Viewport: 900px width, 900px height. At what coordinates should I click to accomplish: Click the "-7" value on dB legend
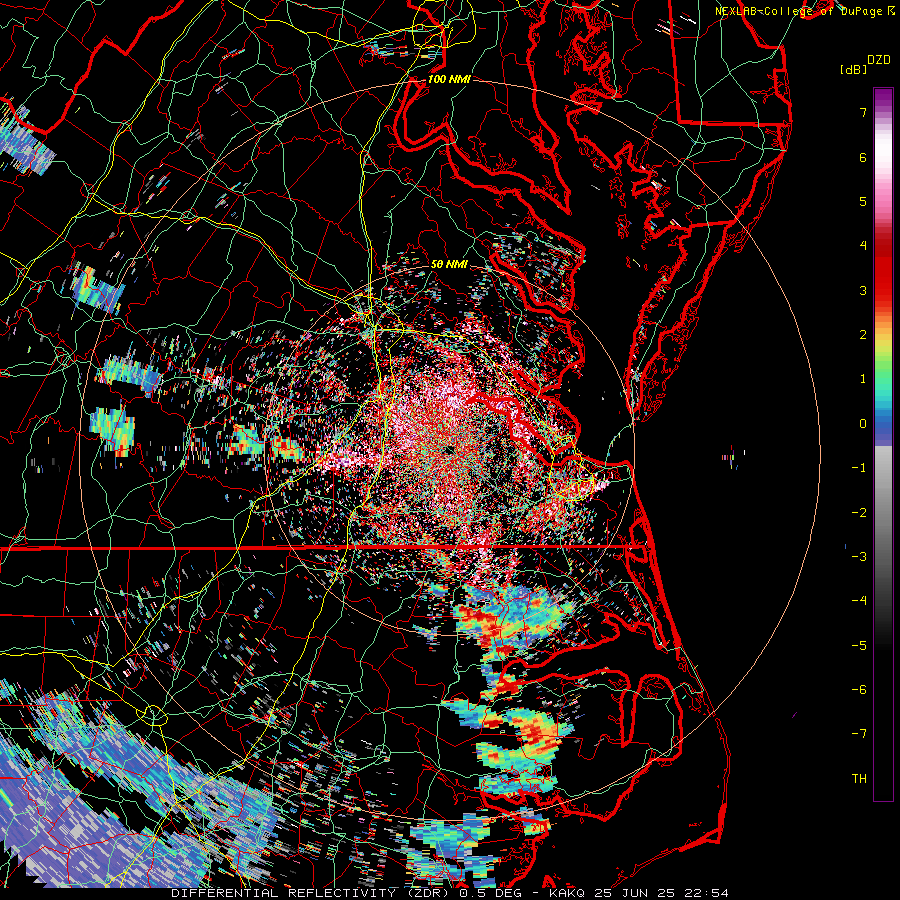coord(859,734)
